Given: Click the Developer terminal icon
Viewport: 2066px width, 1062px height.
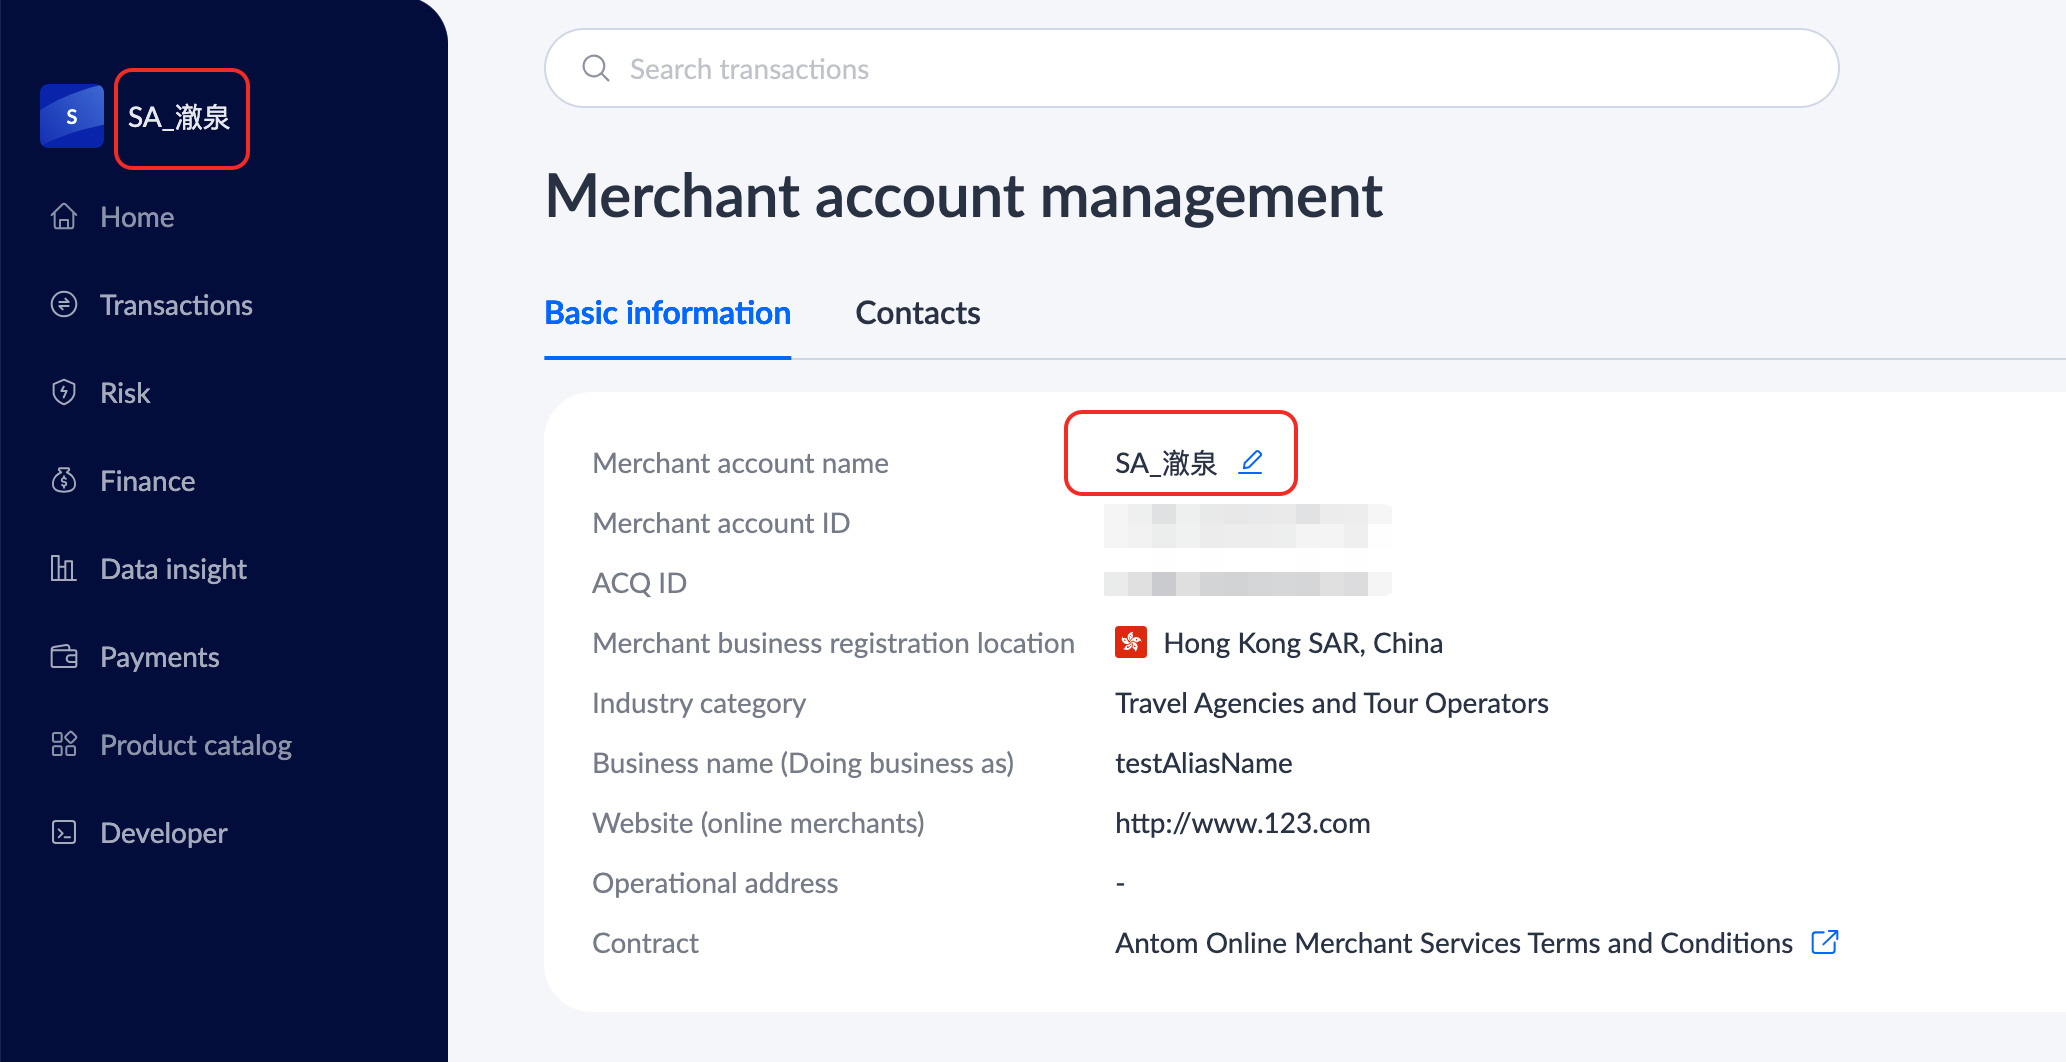Looking at the screenshot, I should (x=64, y=833).
